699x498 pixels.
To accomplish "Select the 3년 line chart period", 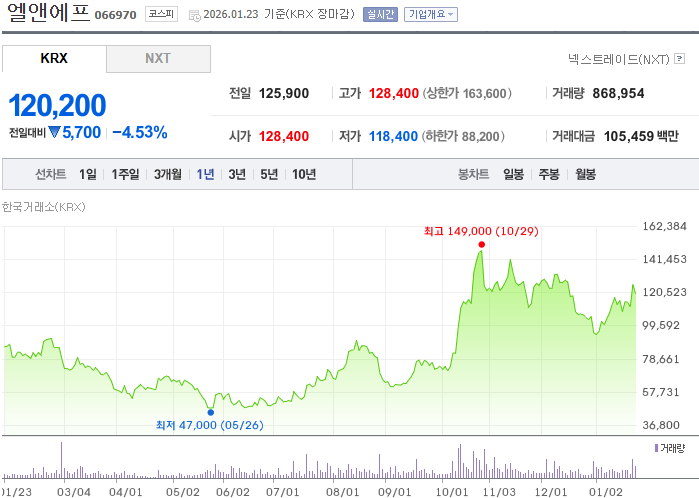I will [237, 174].
